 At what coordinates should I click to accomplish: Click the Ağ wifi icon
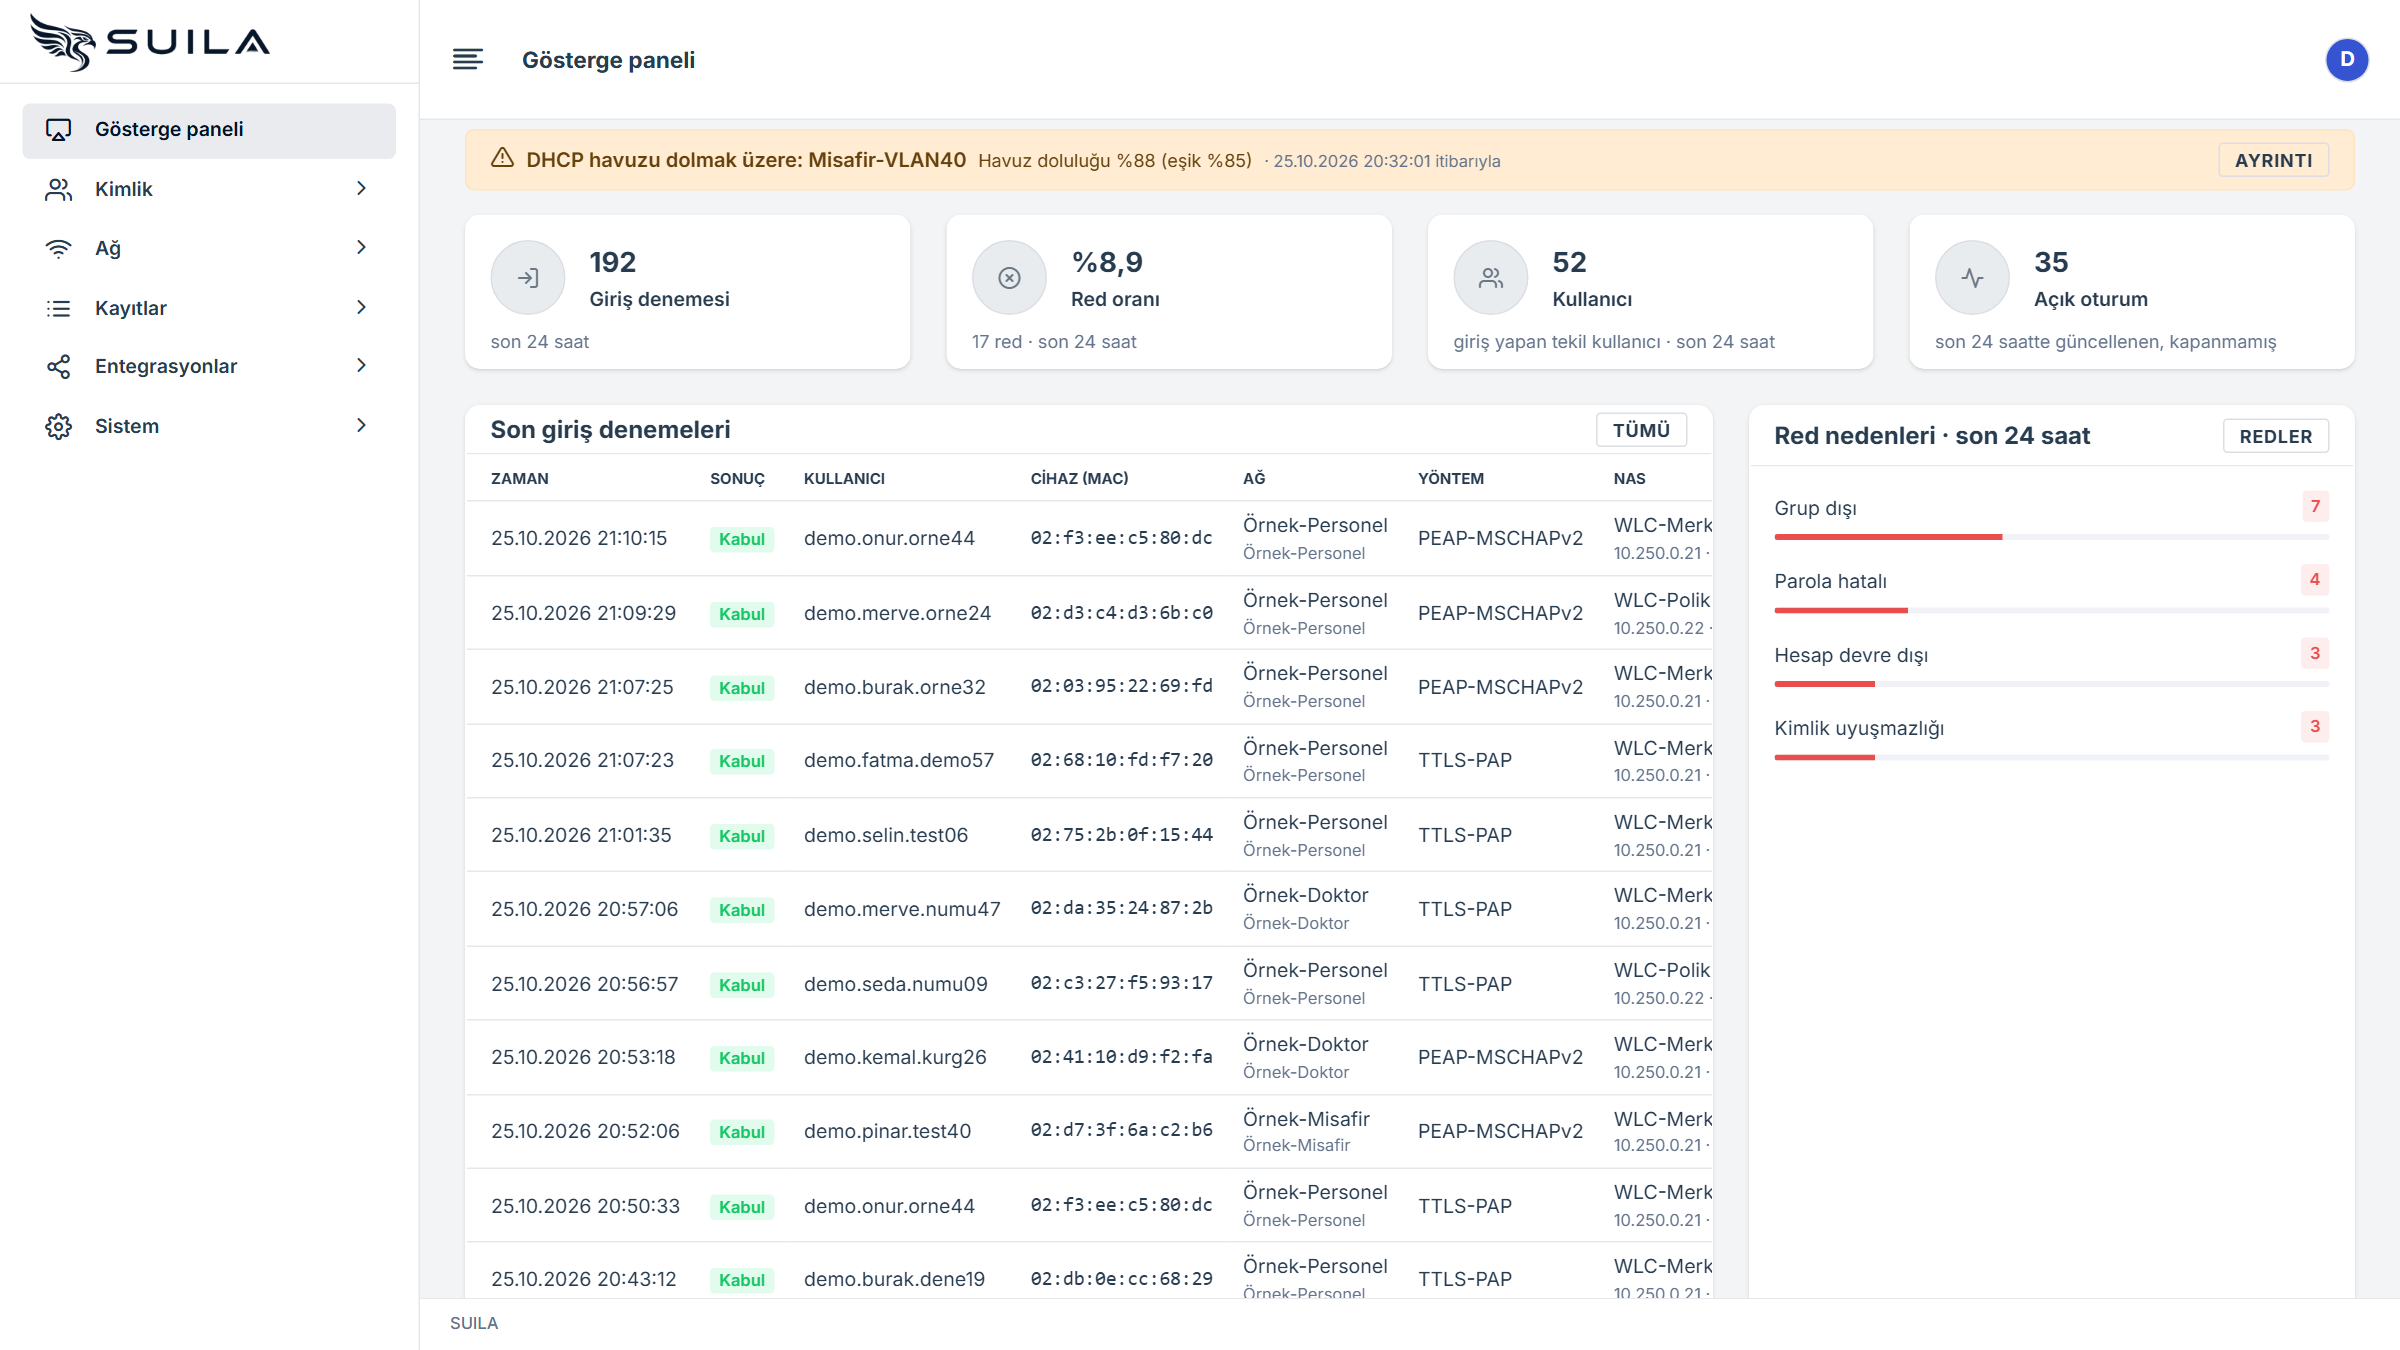pyautogui.click(x=59, y=248)
